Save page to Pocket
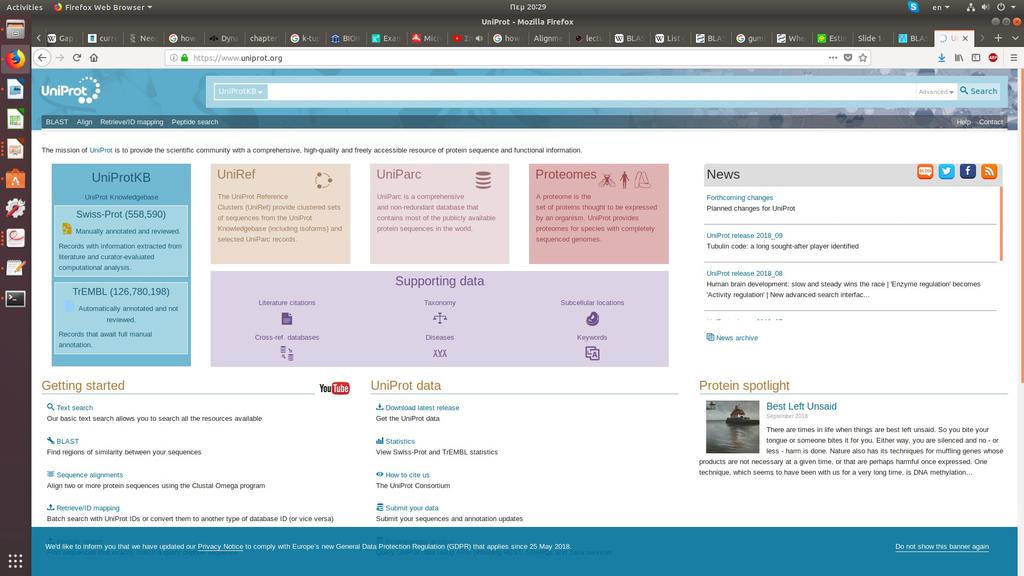Image resolution: width=1024 pixels, height=576 pixels. [x=848, y=57]
